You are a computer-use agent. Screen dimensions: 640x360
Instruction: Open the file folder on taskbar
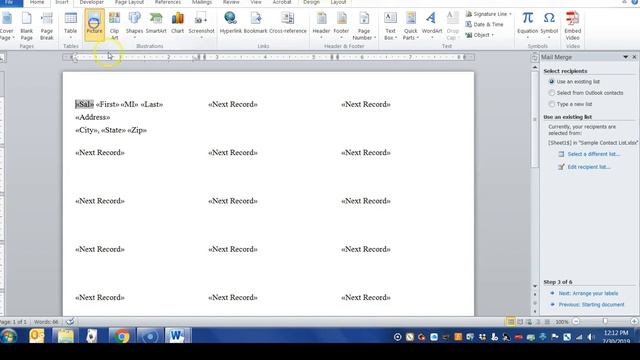(x=65, y=336)
